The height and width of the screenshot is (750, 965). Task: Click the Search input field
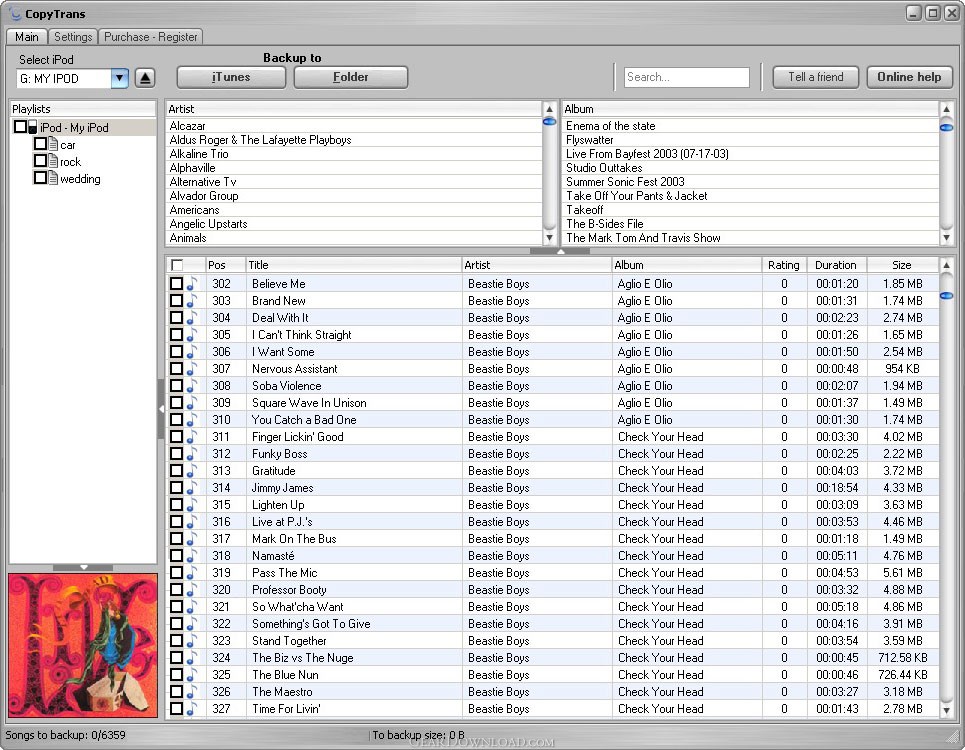pyautogui.click(x=686, y=78)
